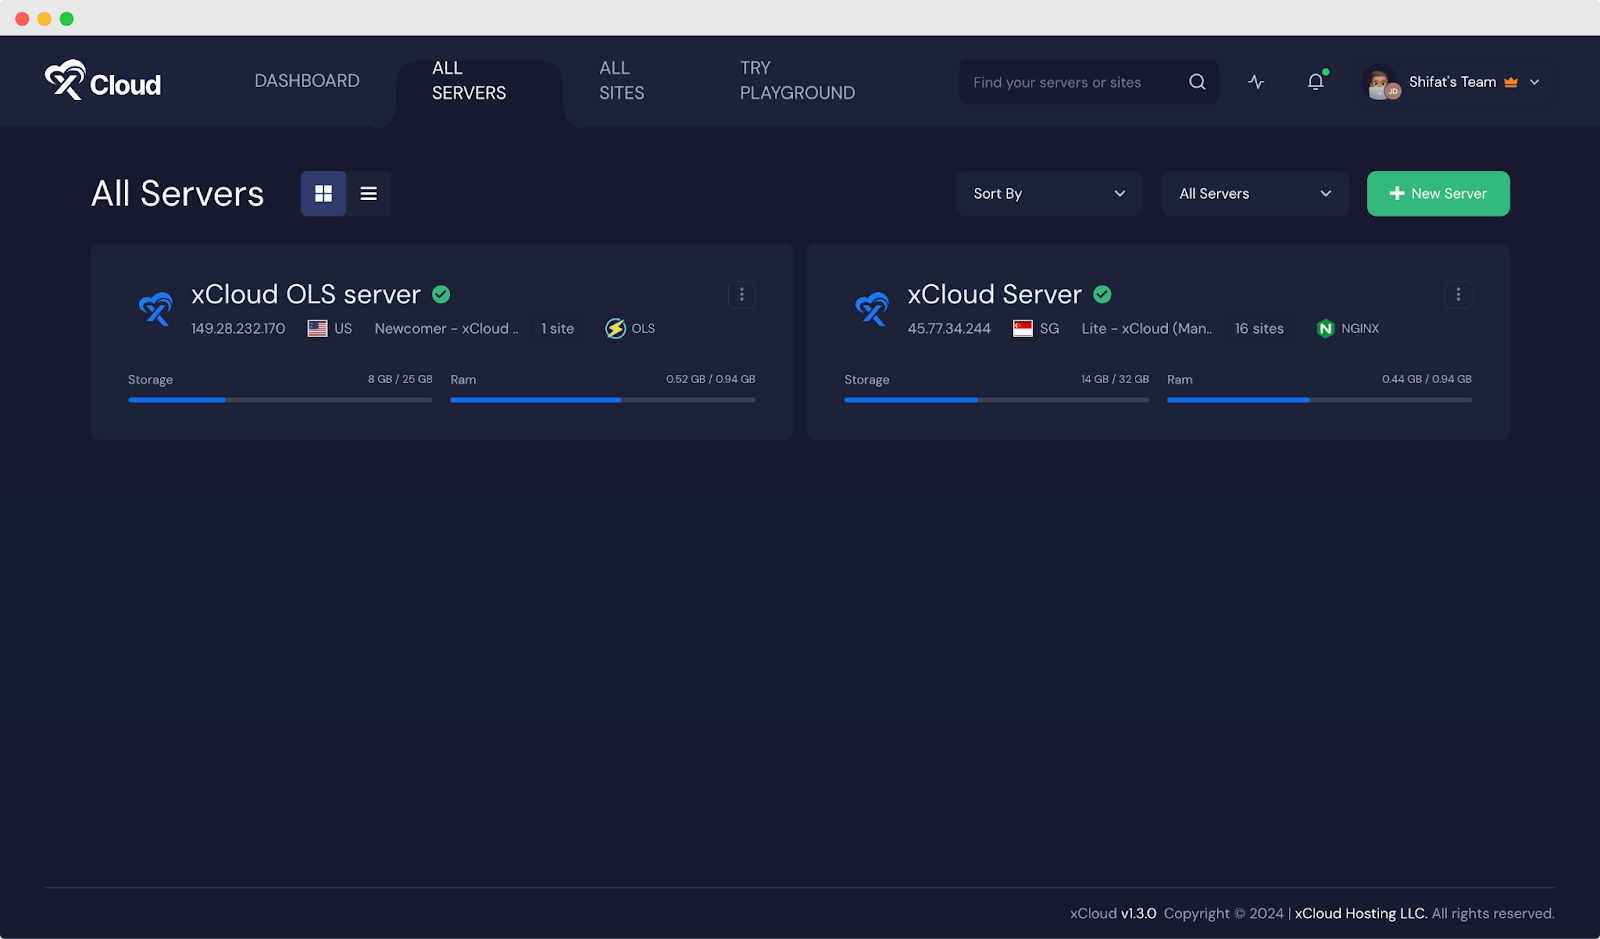This screenshot has width=1600, height=939.
Task: Switch to the ALL SITES tab
Action: [621, 80]
